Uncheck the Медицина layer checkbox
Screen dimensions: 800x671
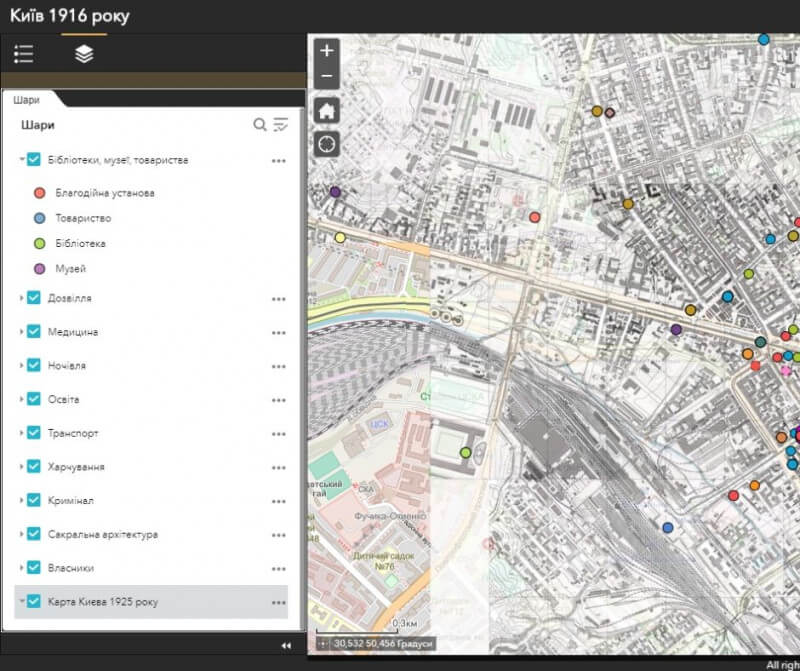(x=34, y=332)
